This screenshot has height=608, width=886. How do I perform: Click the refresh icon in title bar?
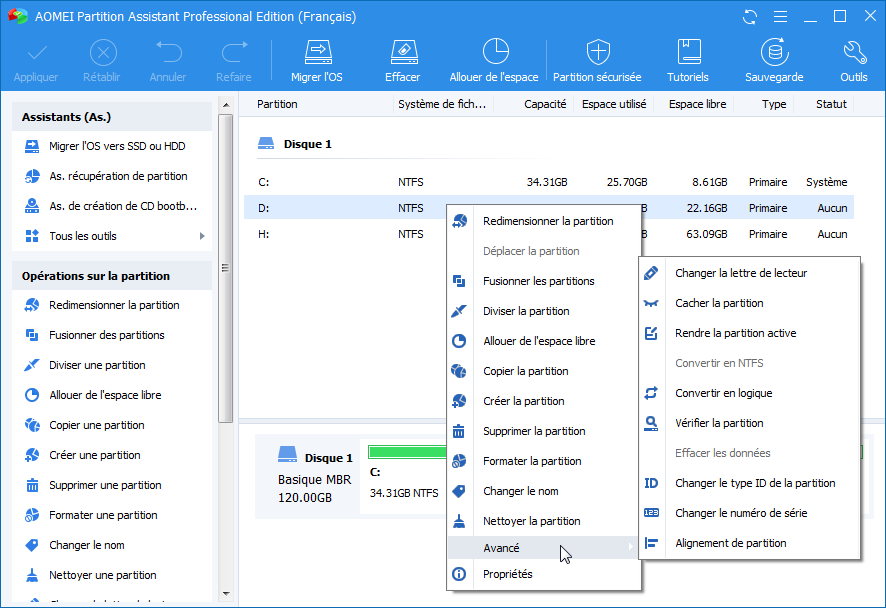[751, 17]
